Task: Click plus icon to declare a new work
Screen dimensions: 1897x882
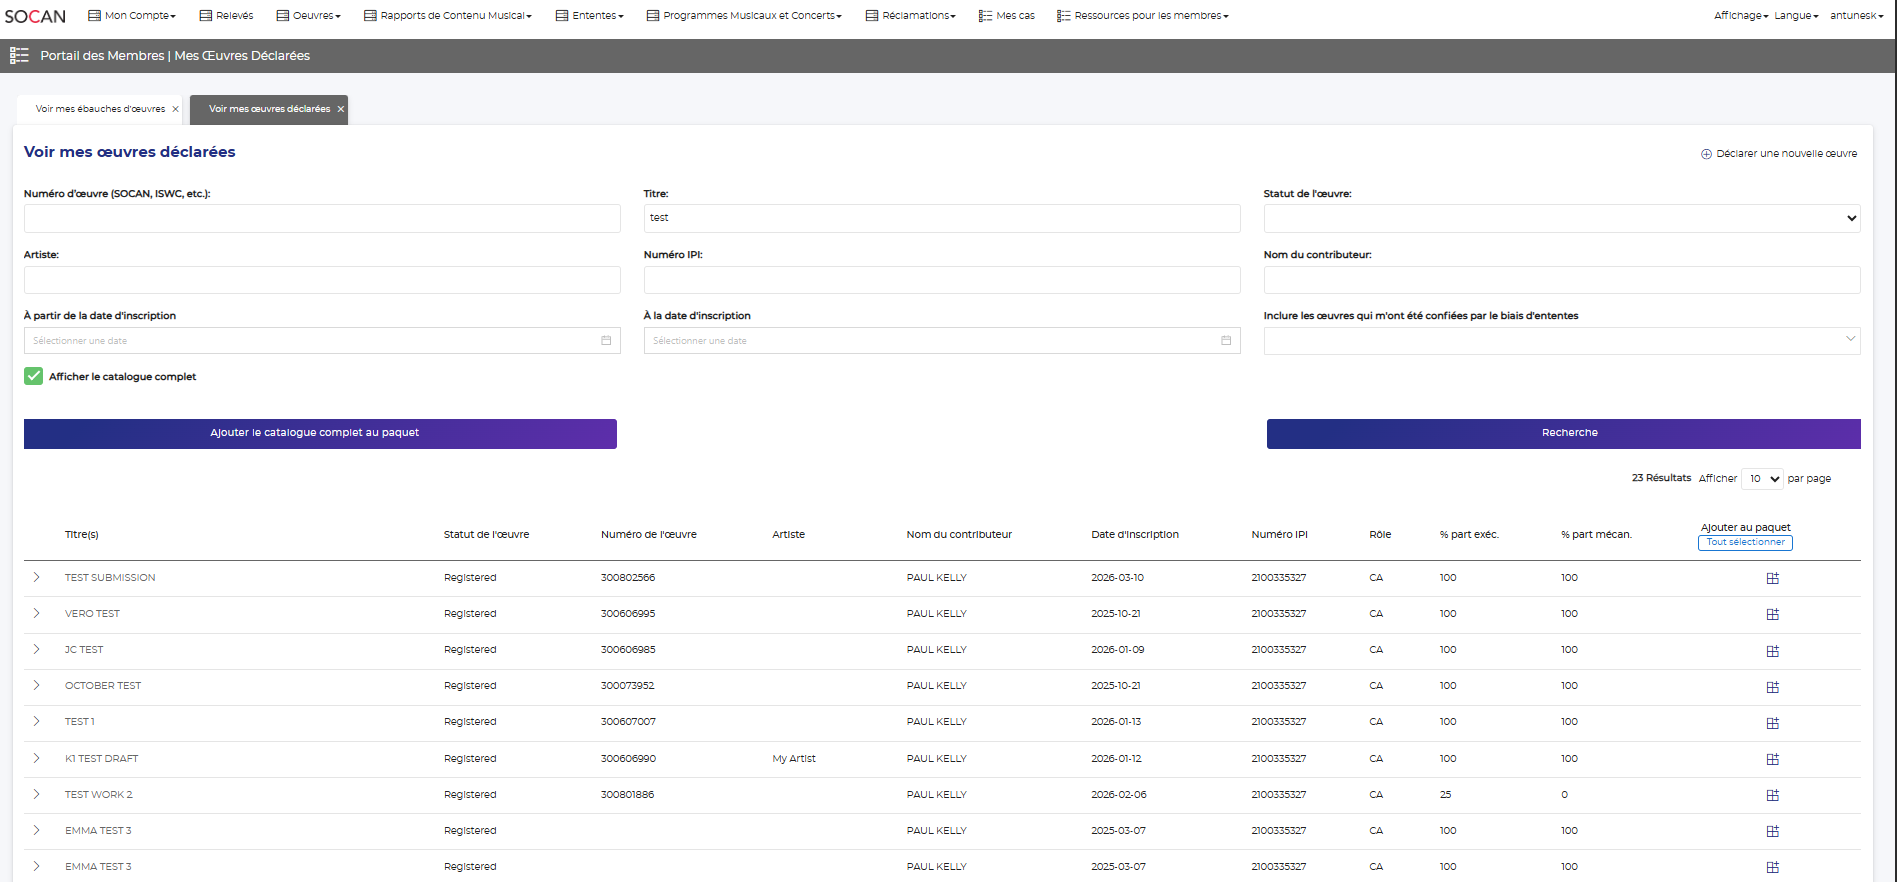Action: [1706, 154]
